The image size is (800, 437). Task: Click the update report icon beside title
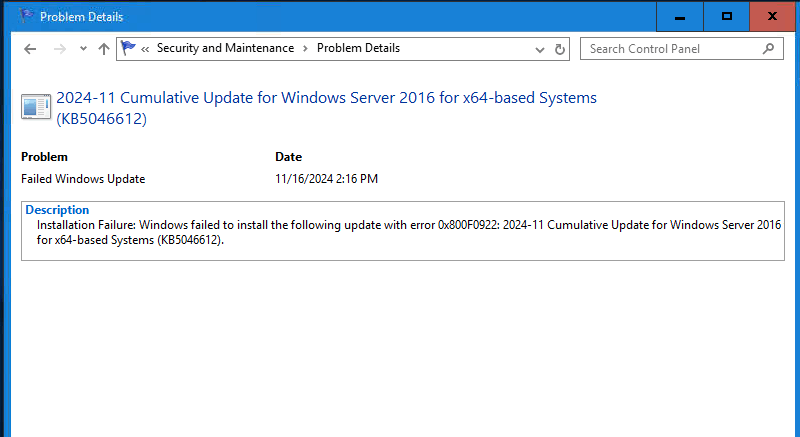click(36, 107)
